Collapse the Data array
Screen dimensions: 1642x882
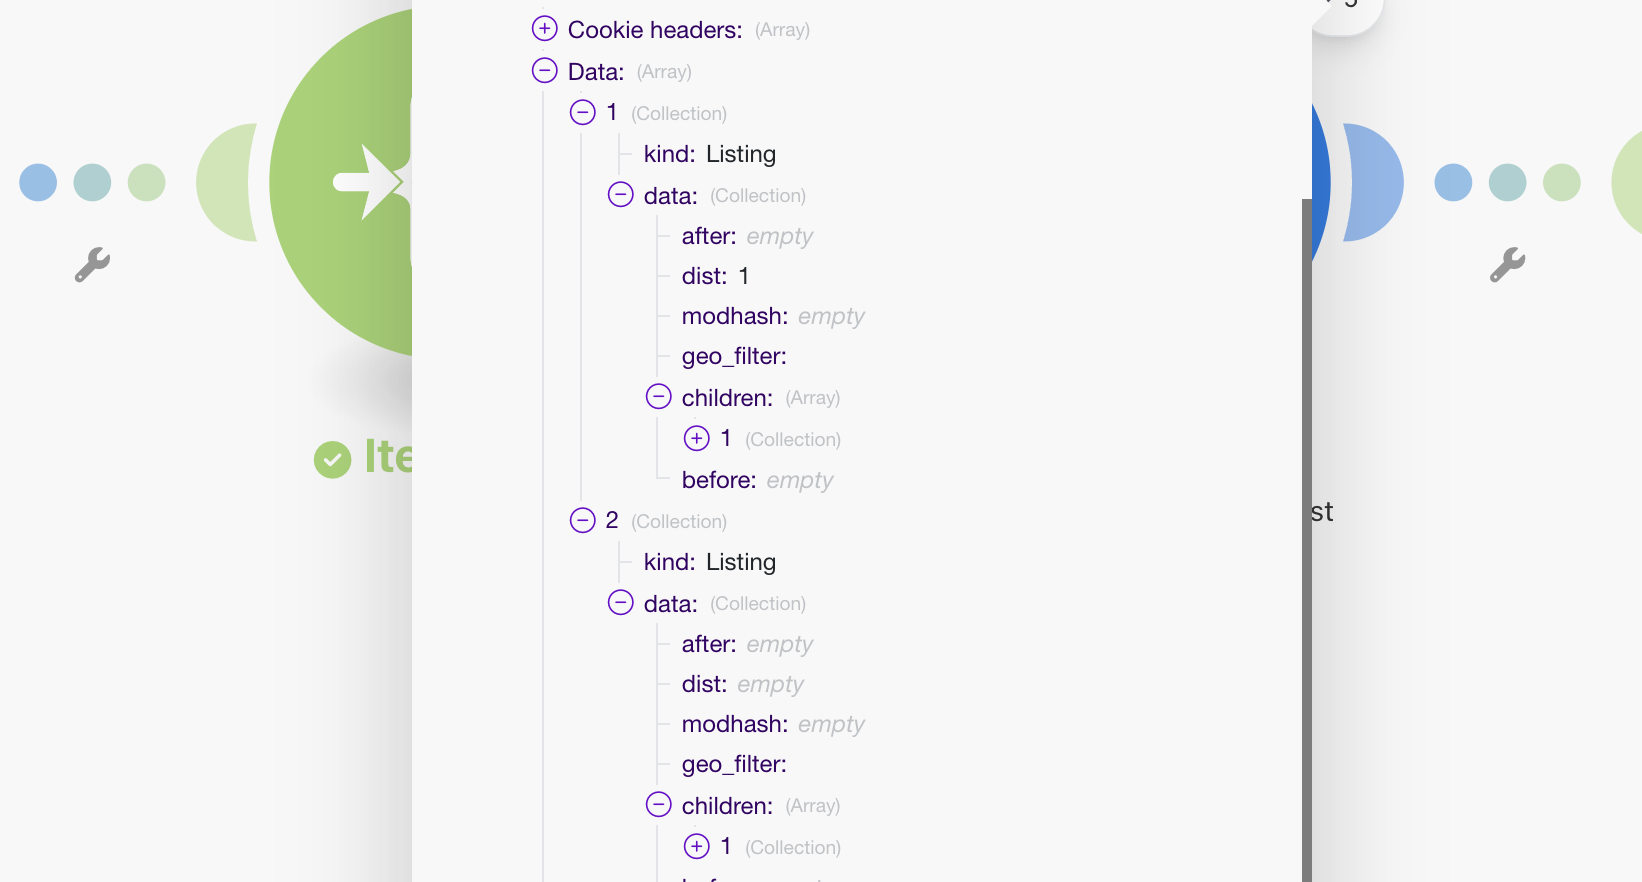point(545,70)
